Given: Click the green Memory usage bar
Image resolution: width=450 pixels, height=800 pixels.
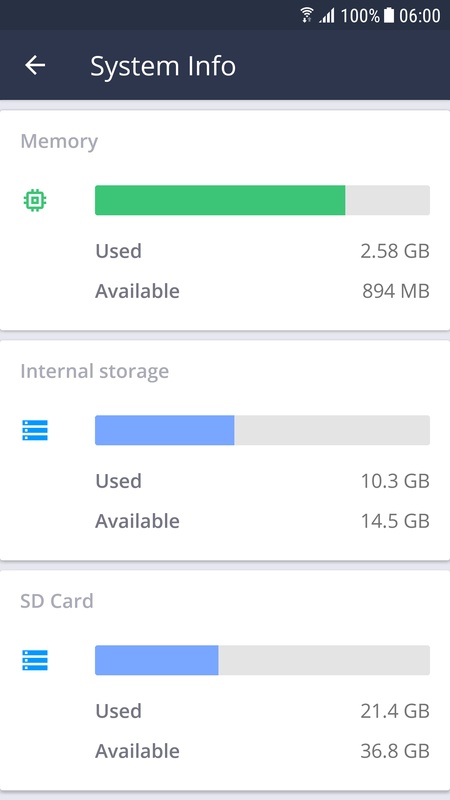Looking at the screenshot, I should [x=262, y=200].
